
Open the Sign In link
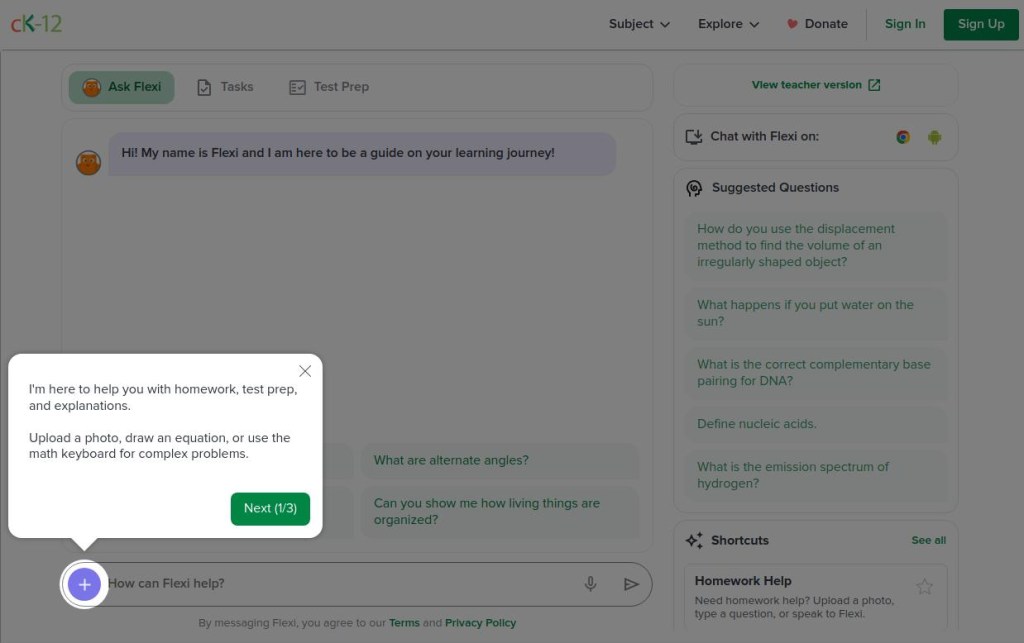(x=905, y=24)
